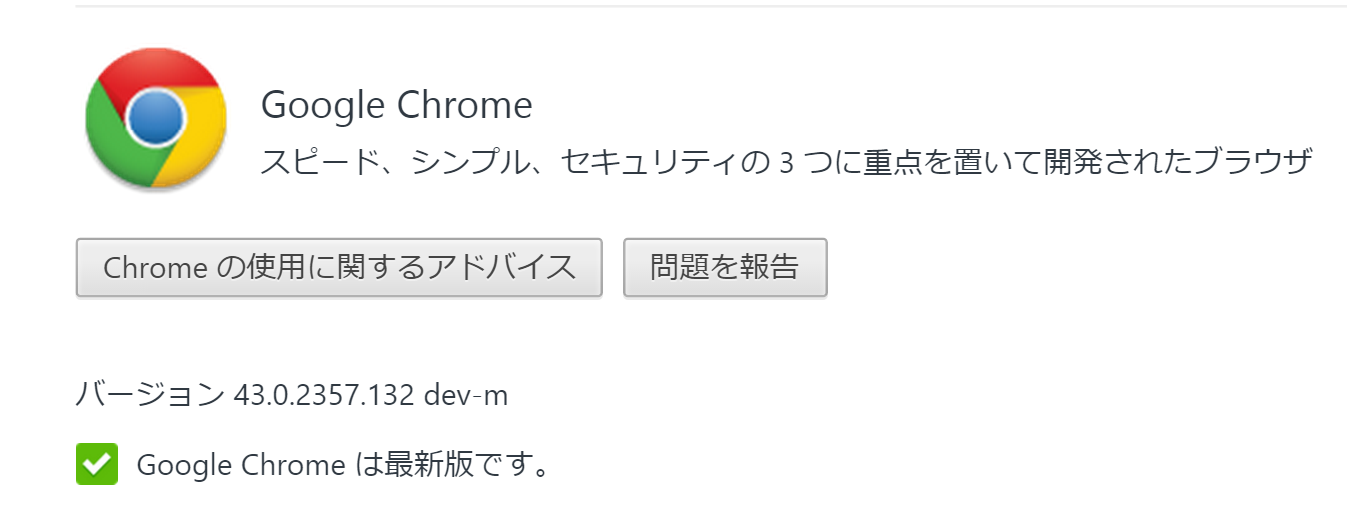Image resolution: width=1347 pixels, height=527 pixels.
Task: Click the digit 3 in the tagline
Action: (786, 163)
